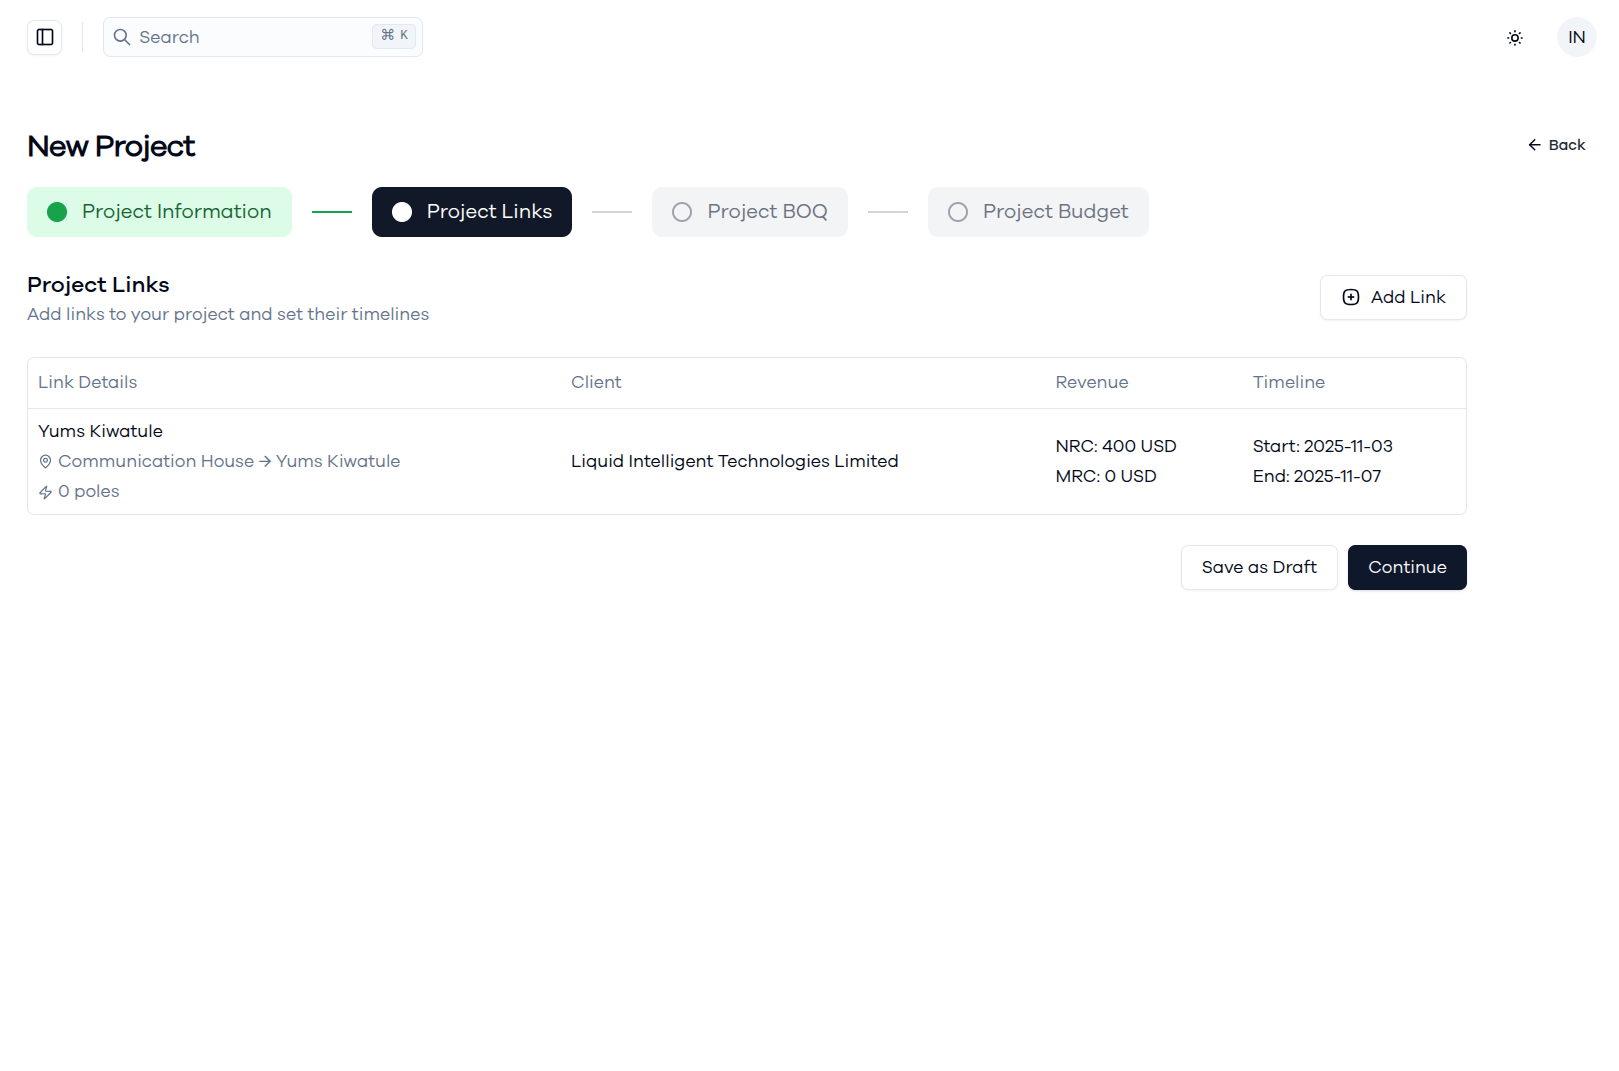Click Save as Draft
1619x1071 pixels.
tap(1259, 567)
